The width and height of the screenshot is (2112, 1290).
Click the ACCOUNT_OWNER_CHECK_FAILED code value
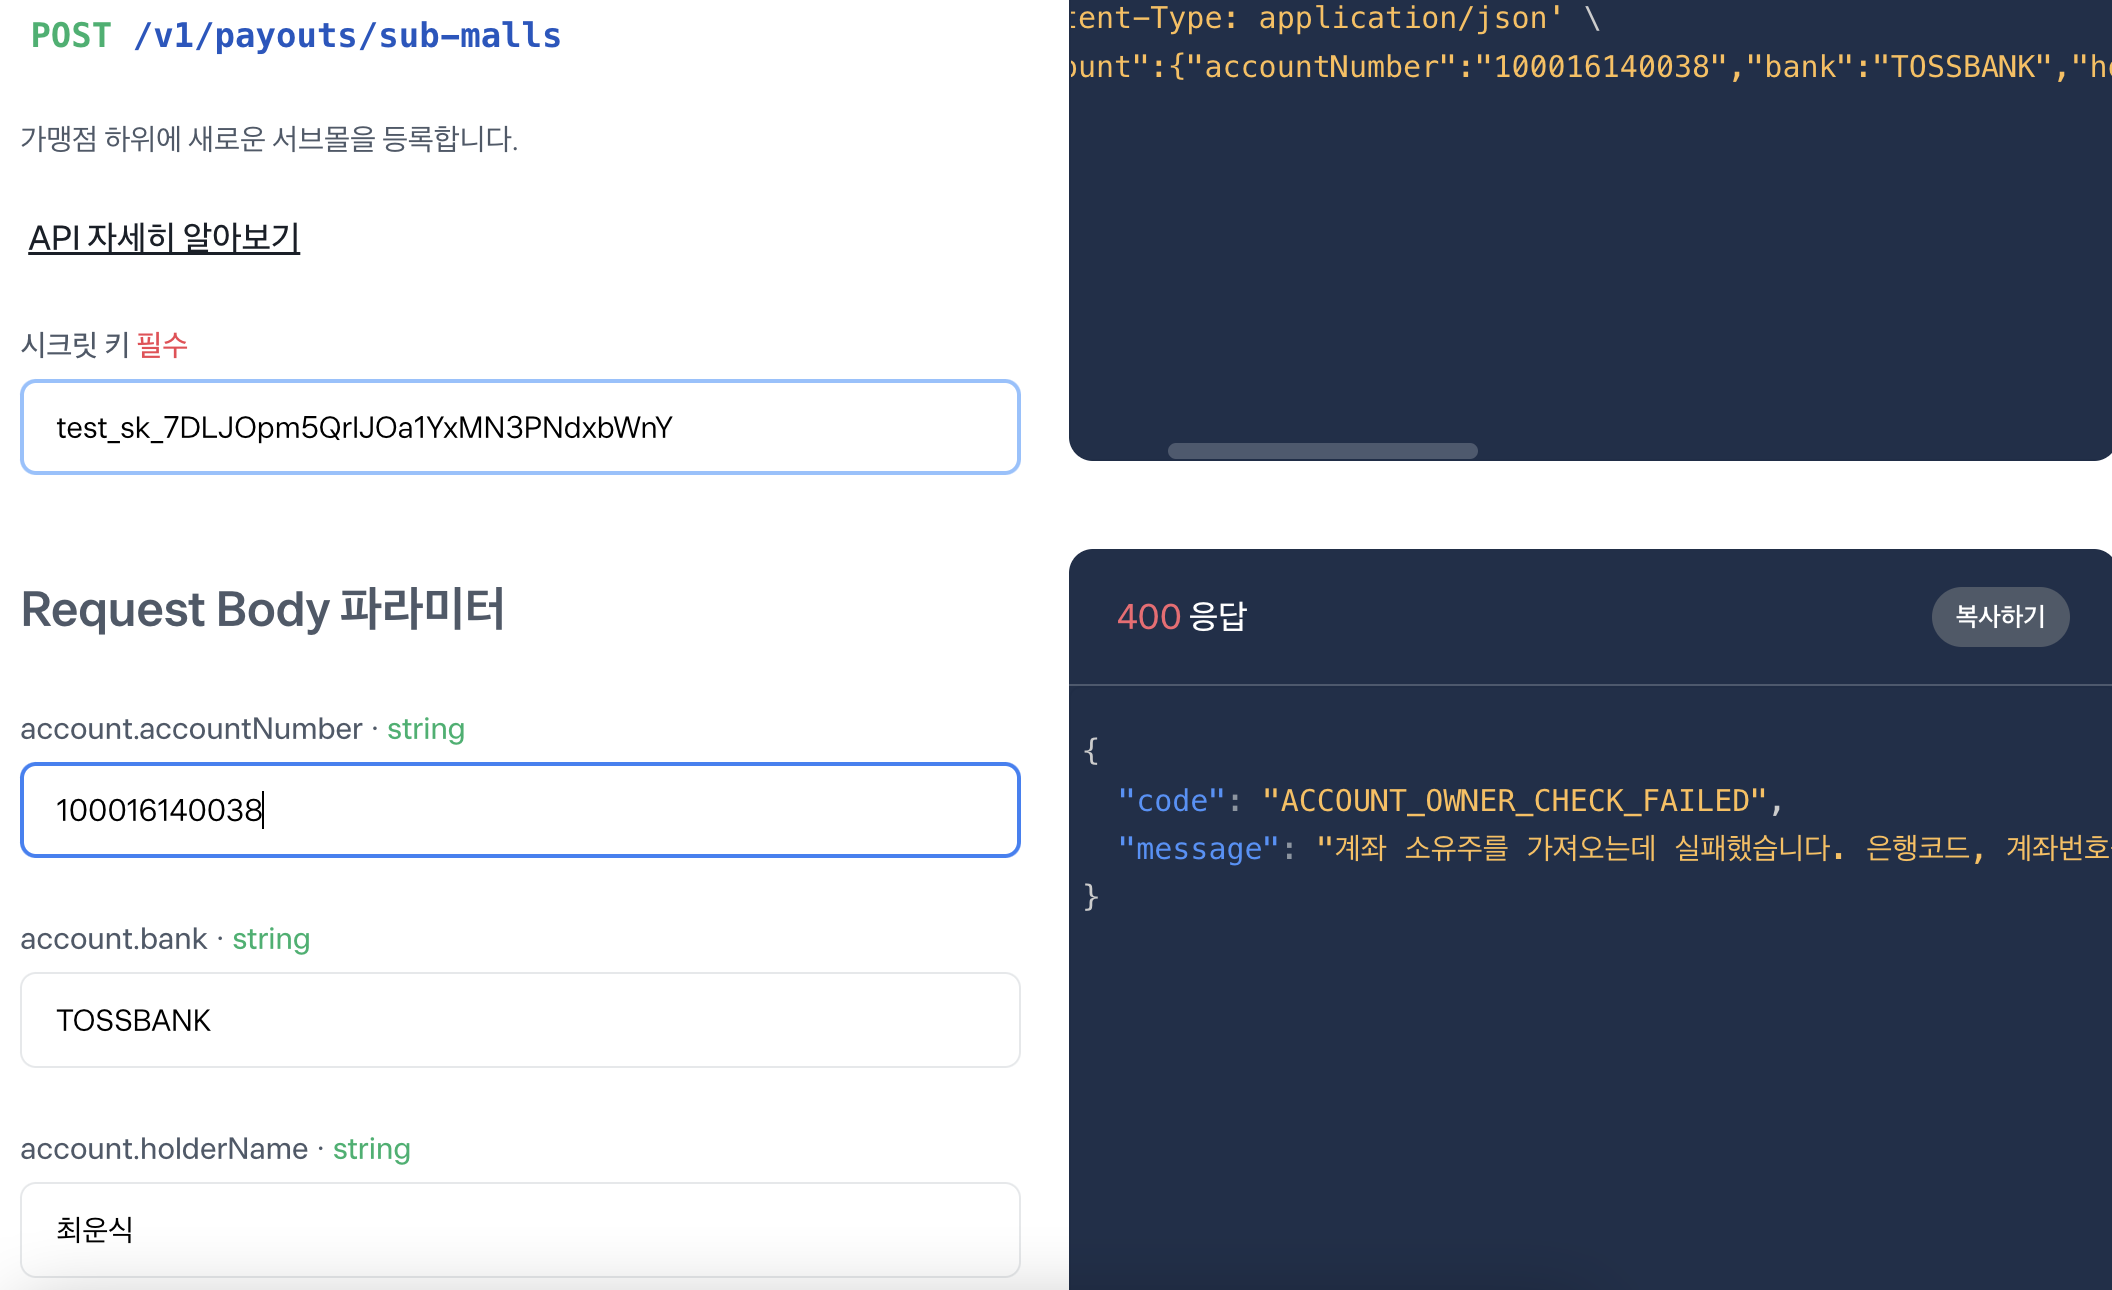[1514, 801]
